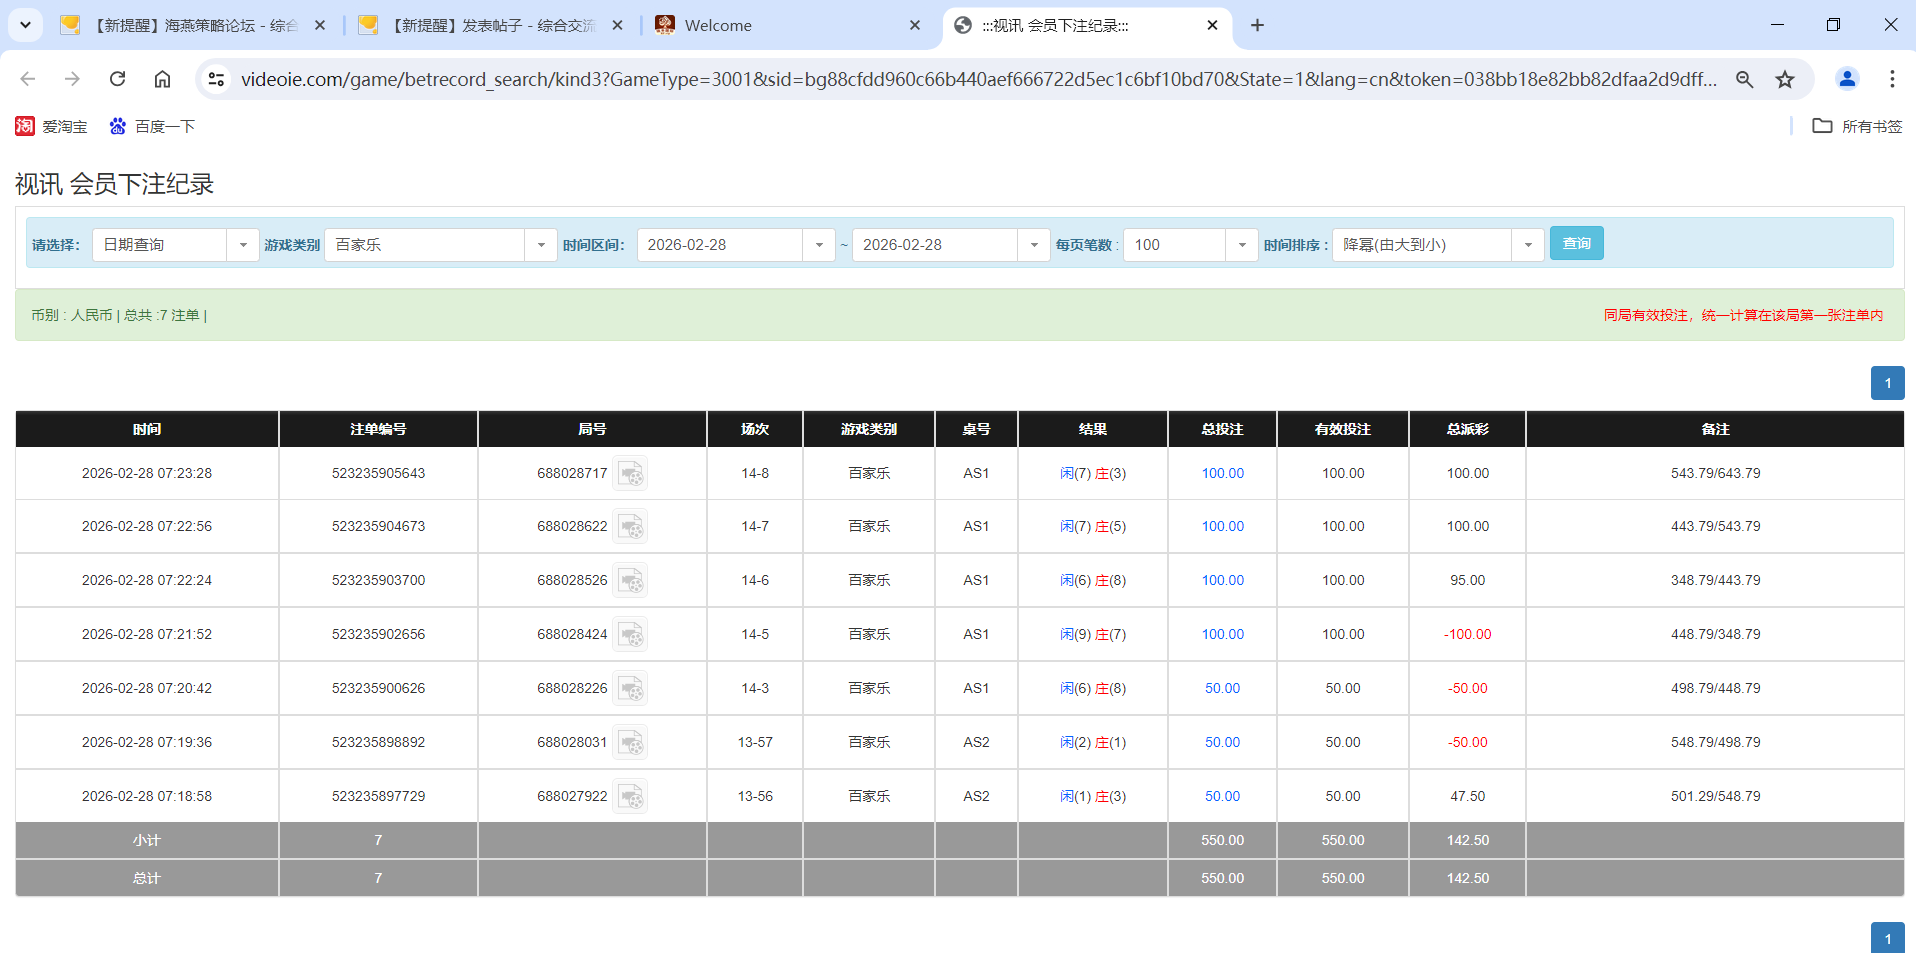Play video replay for round 688028717
Screen dimensions: 1916x953
[631, 473]
